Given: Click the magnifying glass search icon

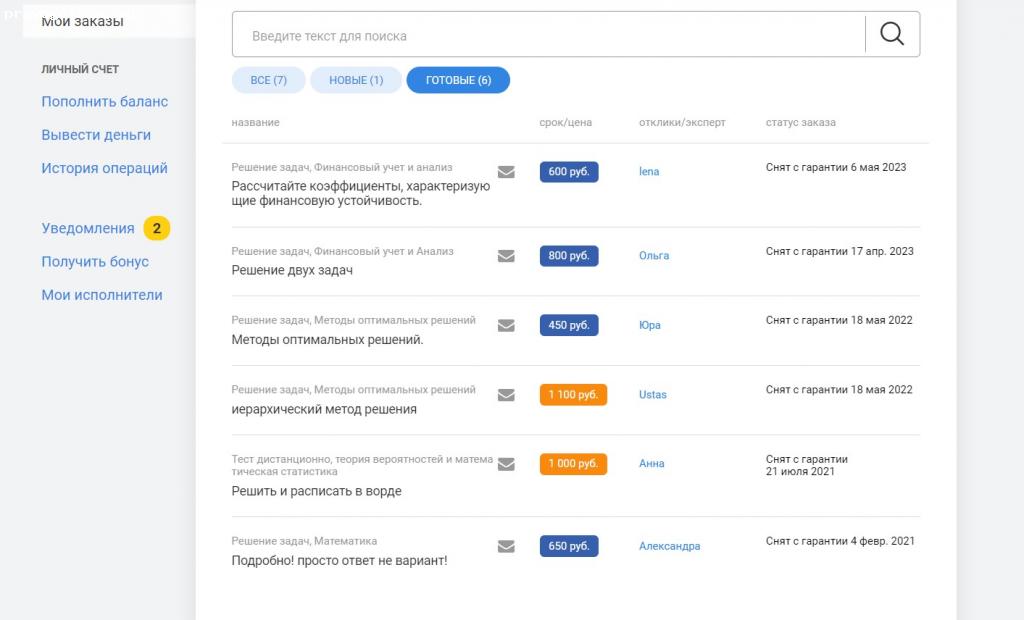Looking at the screenshot, I should [892, 34].
